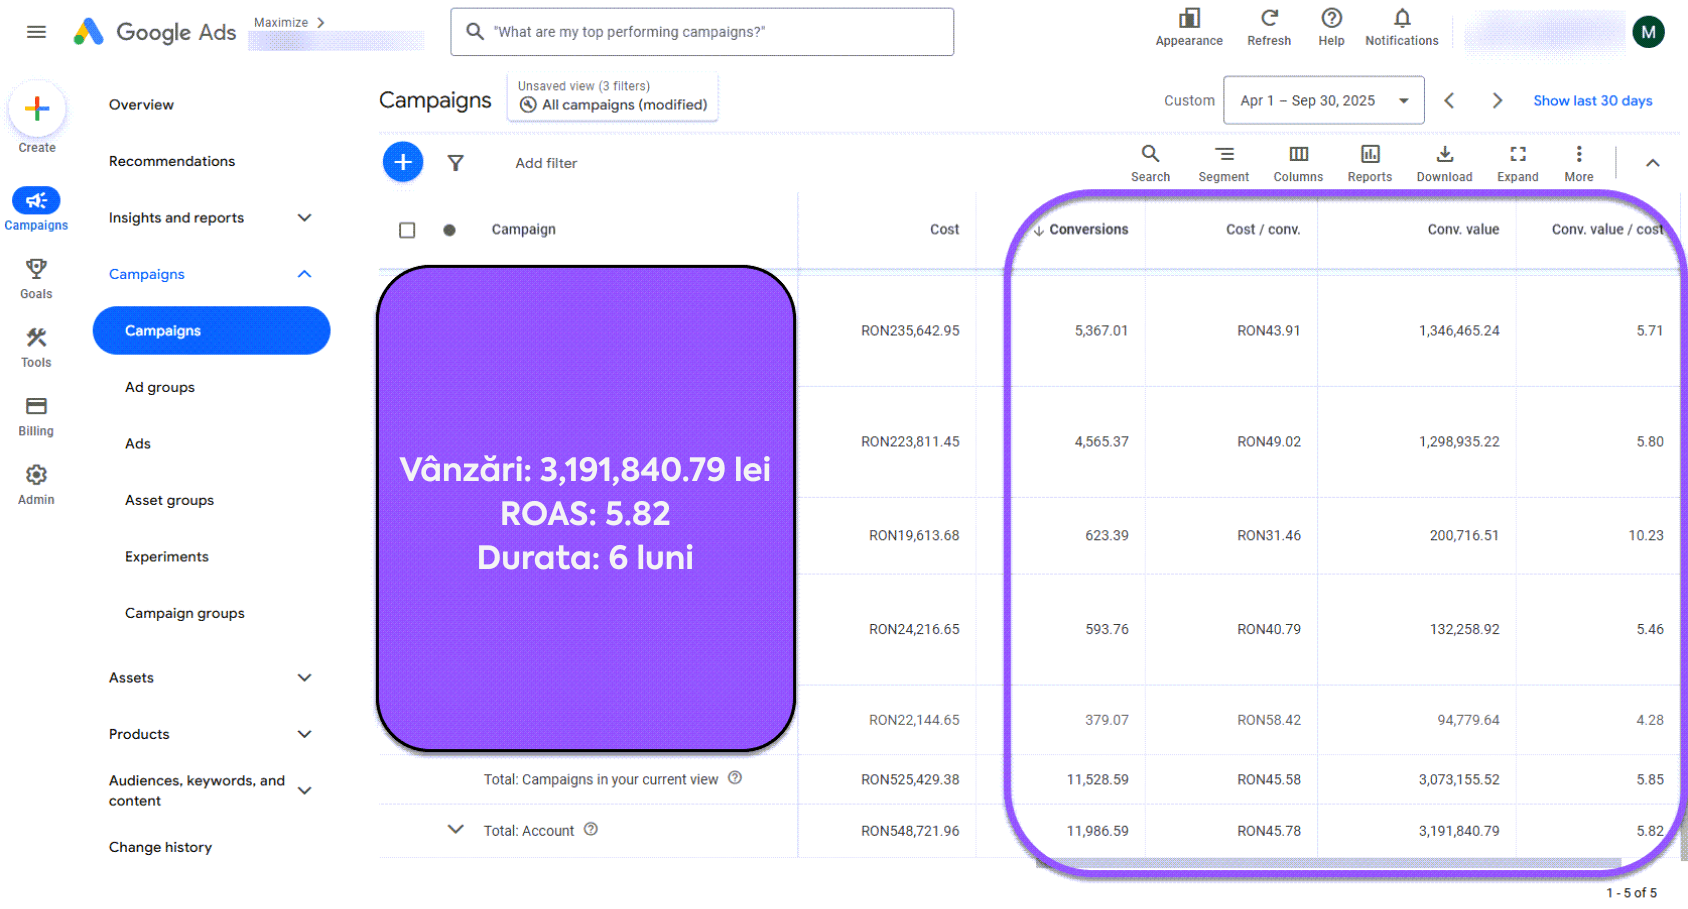Open the Overview page
This screenshot has width=1688, height=909.
tap(141, 105)
